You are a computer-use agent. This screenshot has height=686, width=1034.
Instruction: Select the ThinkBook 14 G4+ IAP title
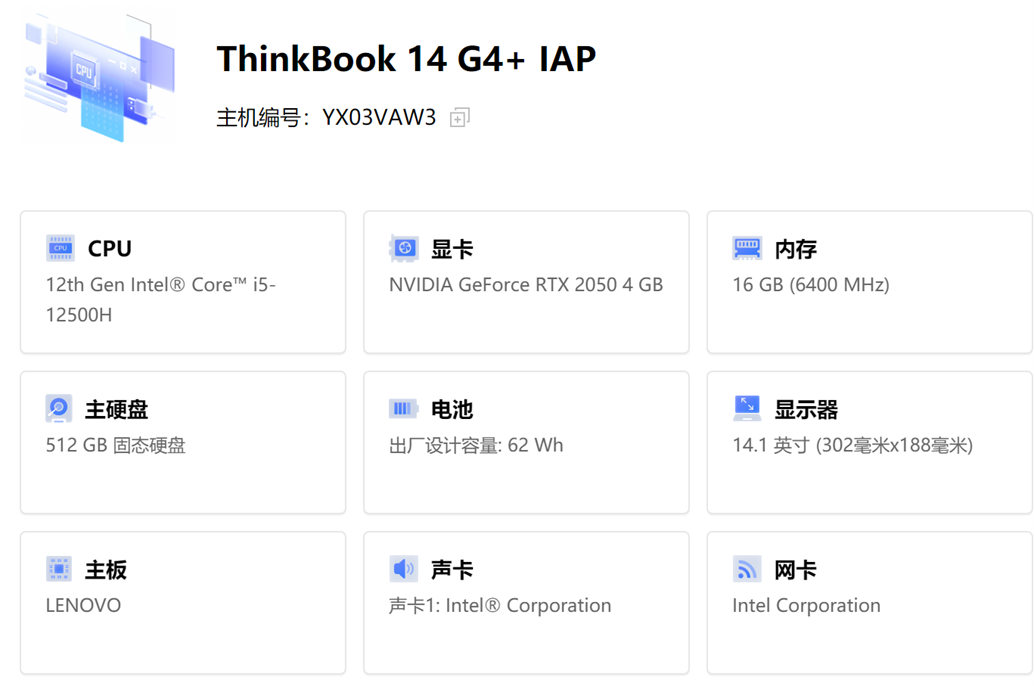[406, 59]
